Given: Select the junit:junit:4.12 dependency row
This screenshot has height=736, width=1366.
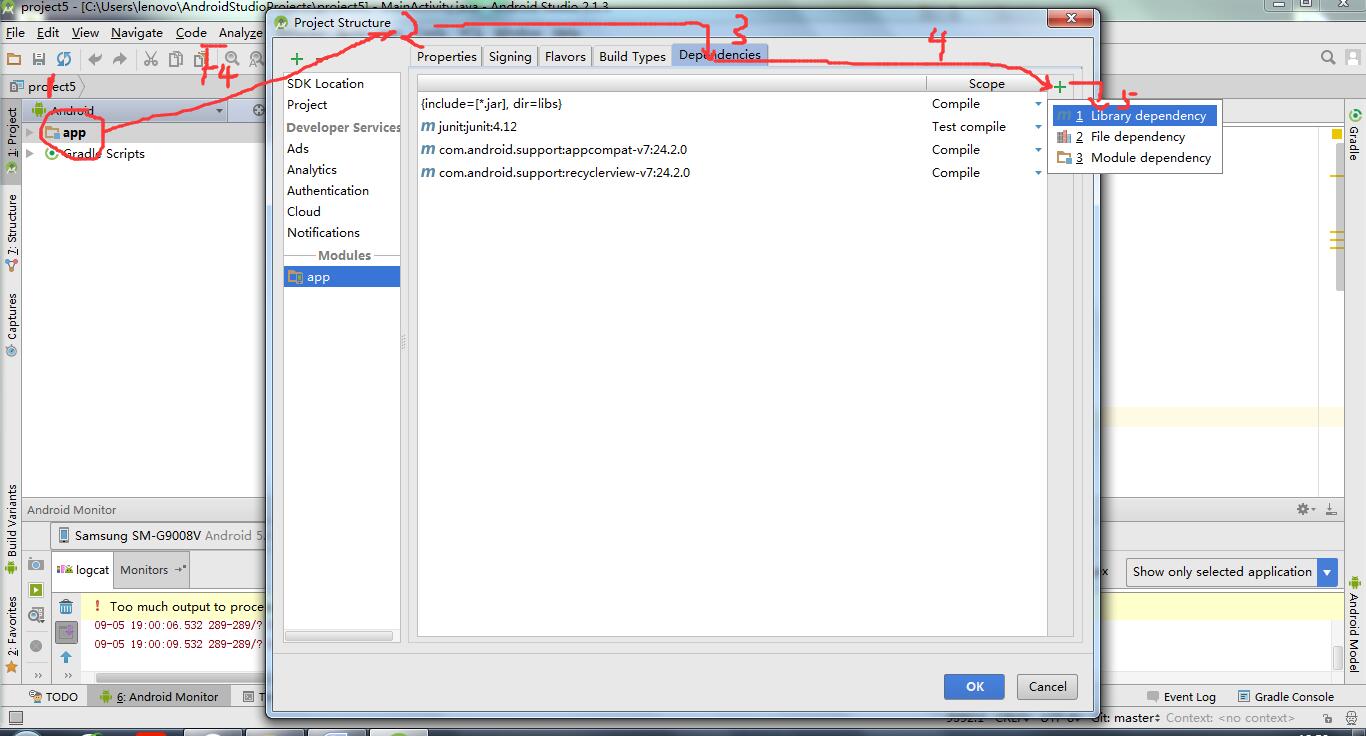Looking at the screenshot, I should 732,127.
